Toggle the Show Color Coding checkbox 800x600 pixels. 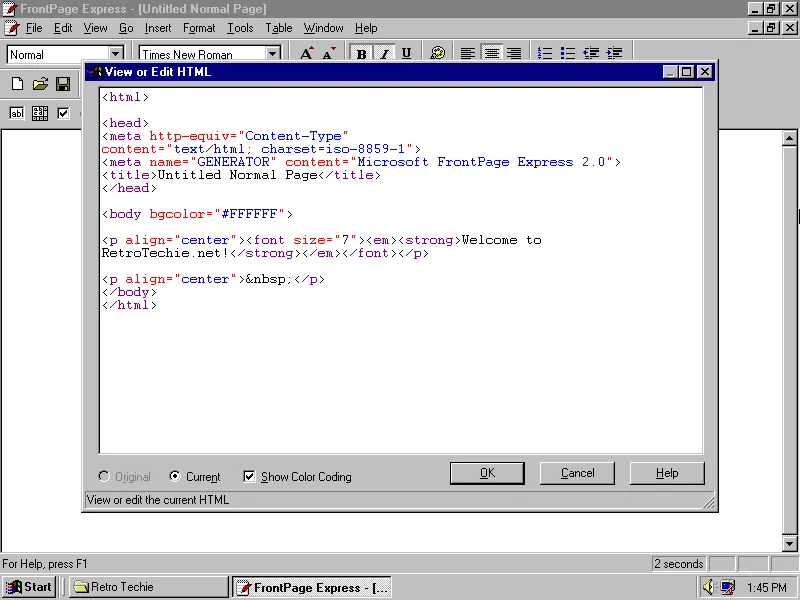(x=249, y=476)
